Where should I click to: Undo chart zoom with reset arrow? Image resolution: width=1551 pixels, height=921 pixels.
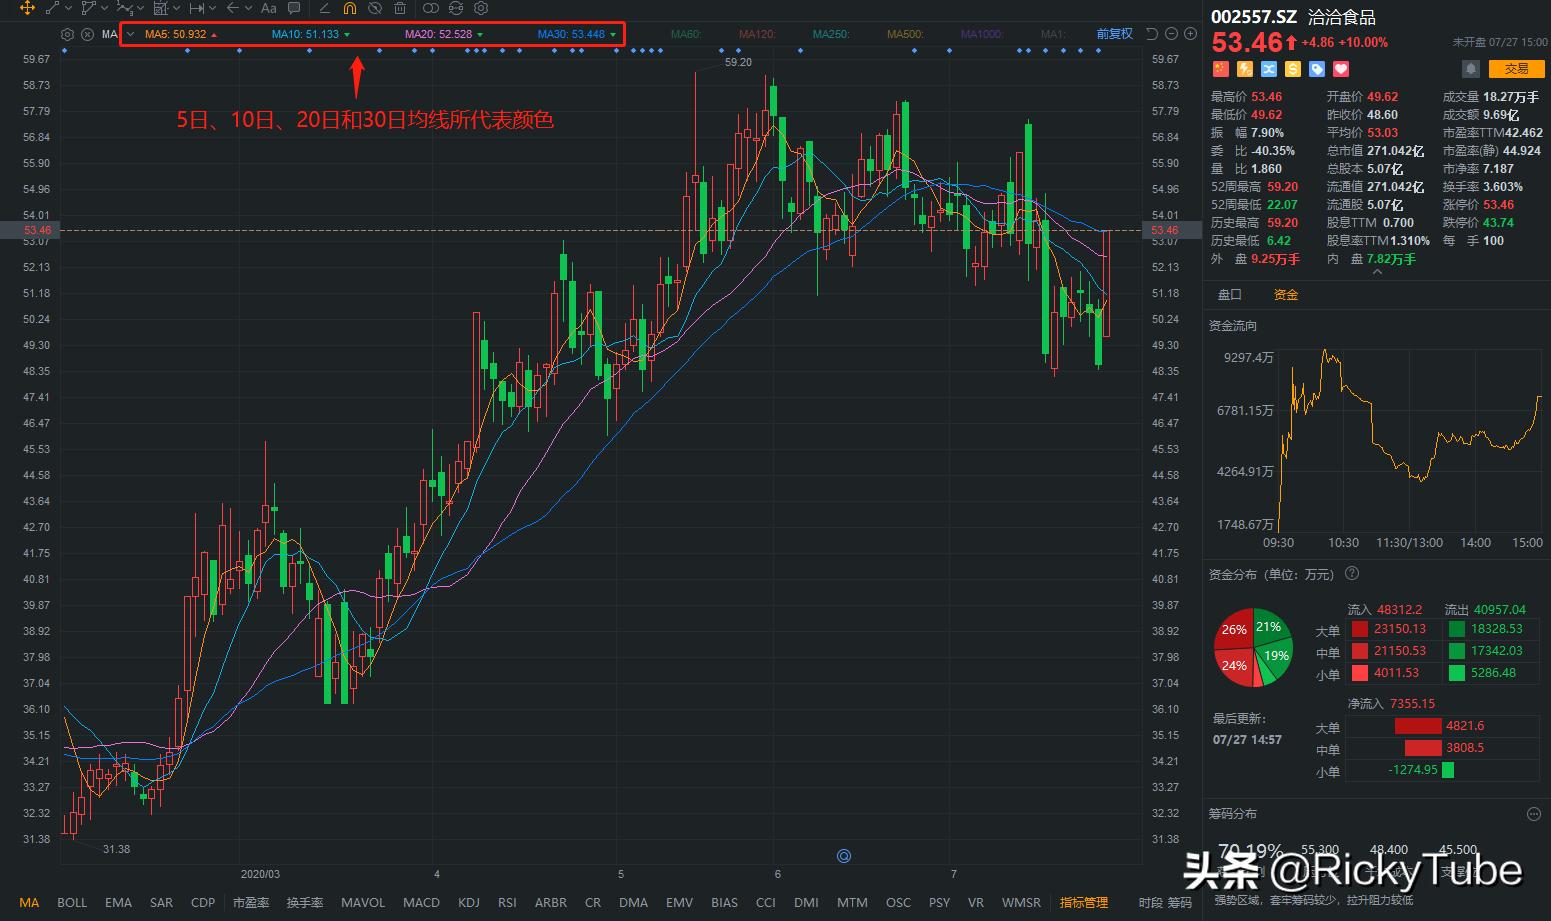(1152, 34)
